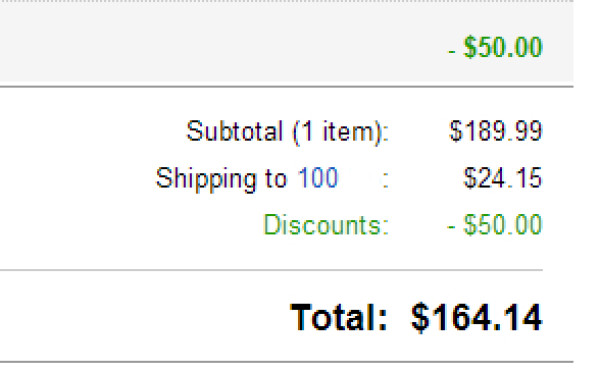Image resolution: width=600 pixels, height=371 pixels.
Task: Click the - $50.00 amount beside Discounts
Action: 494,225
